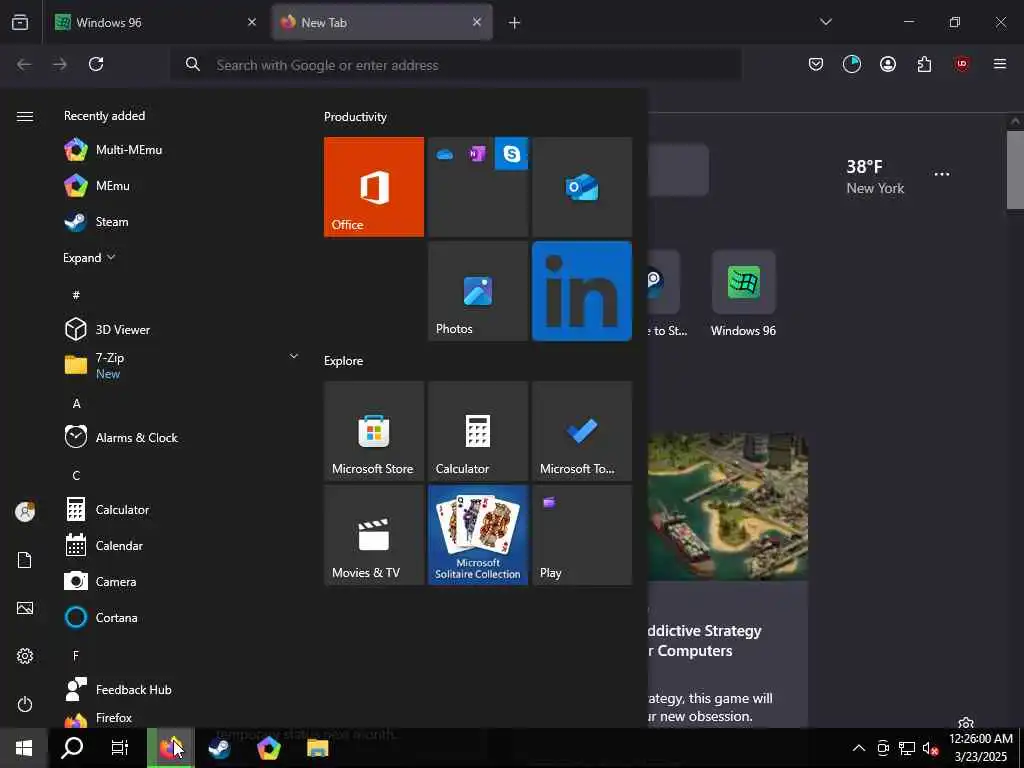Screen dimensions: 1024x768
Task: Switch to the Windows 96 tab
Action: pyautogui.click(x=155, y=22)
